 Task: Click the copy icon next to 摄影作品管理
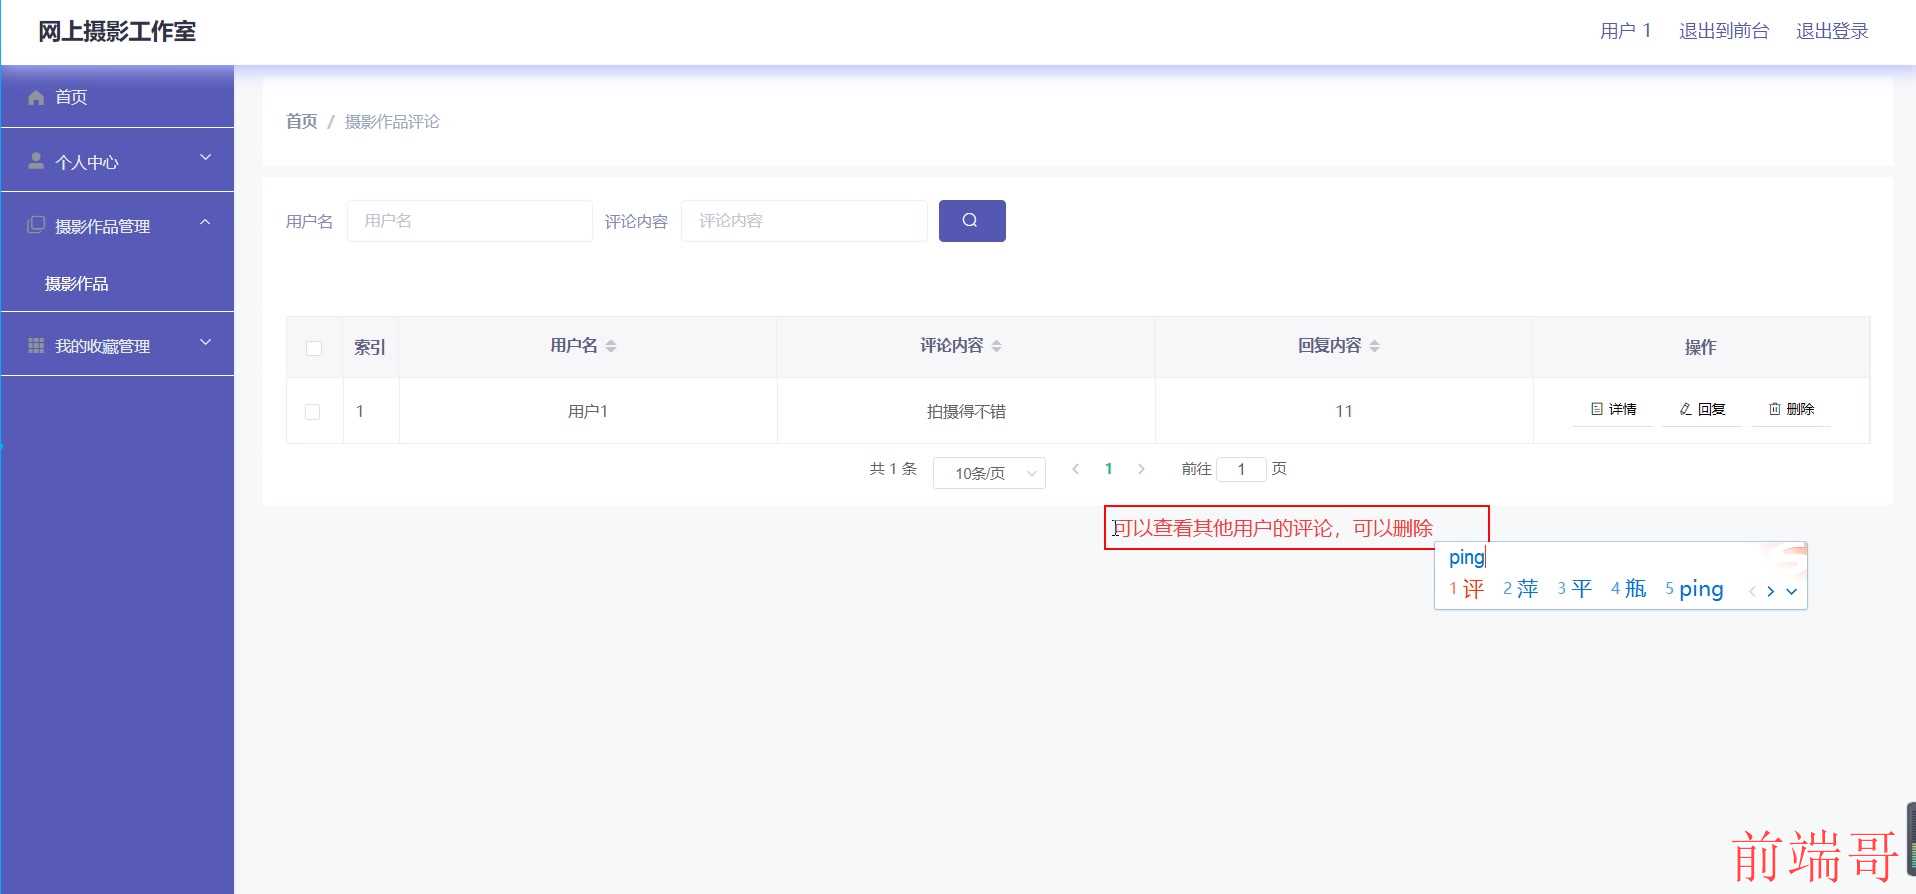[x=37, y=225]
